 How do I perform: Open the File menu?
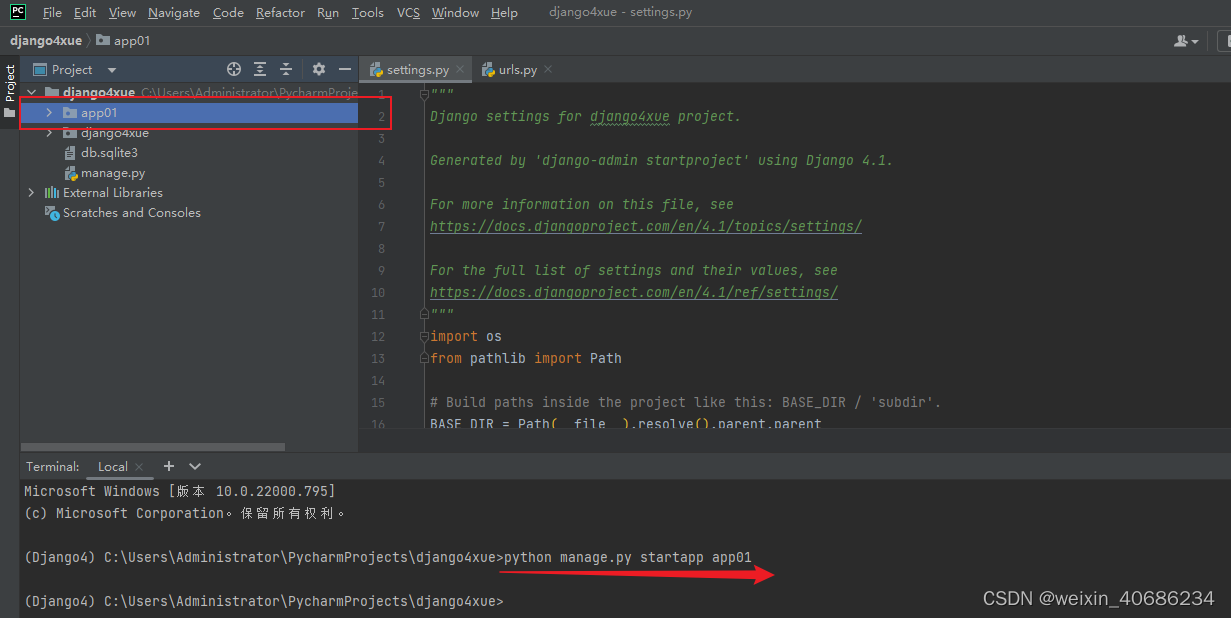(x=52, y=13)
